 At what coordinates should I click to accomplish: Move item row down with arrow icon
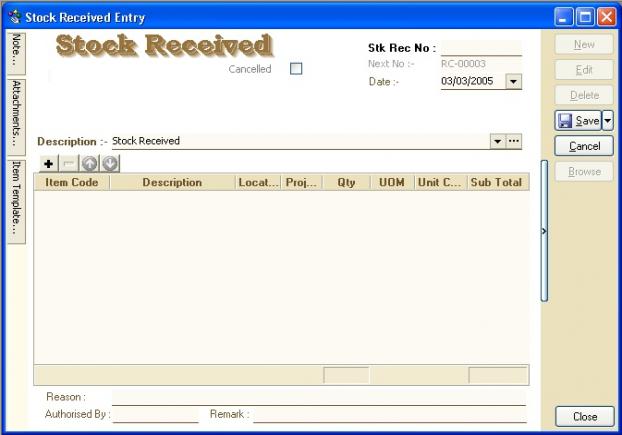[x=110, y=163]
